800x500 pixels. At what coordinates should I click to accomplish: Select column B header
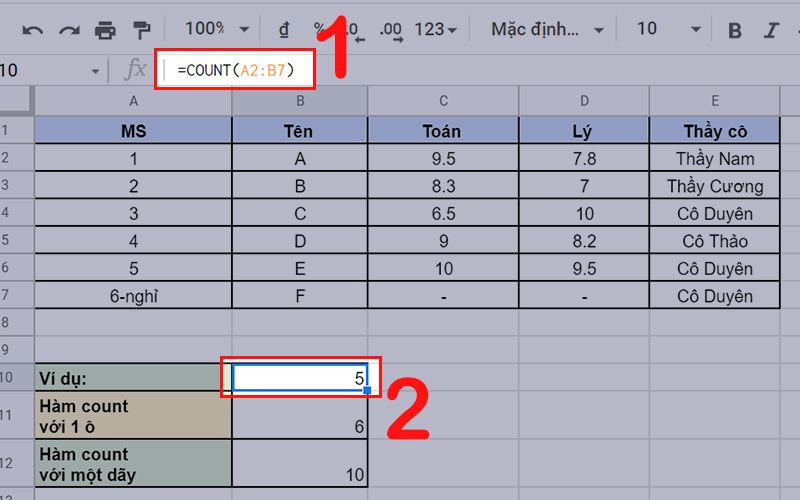pos(300,101)
